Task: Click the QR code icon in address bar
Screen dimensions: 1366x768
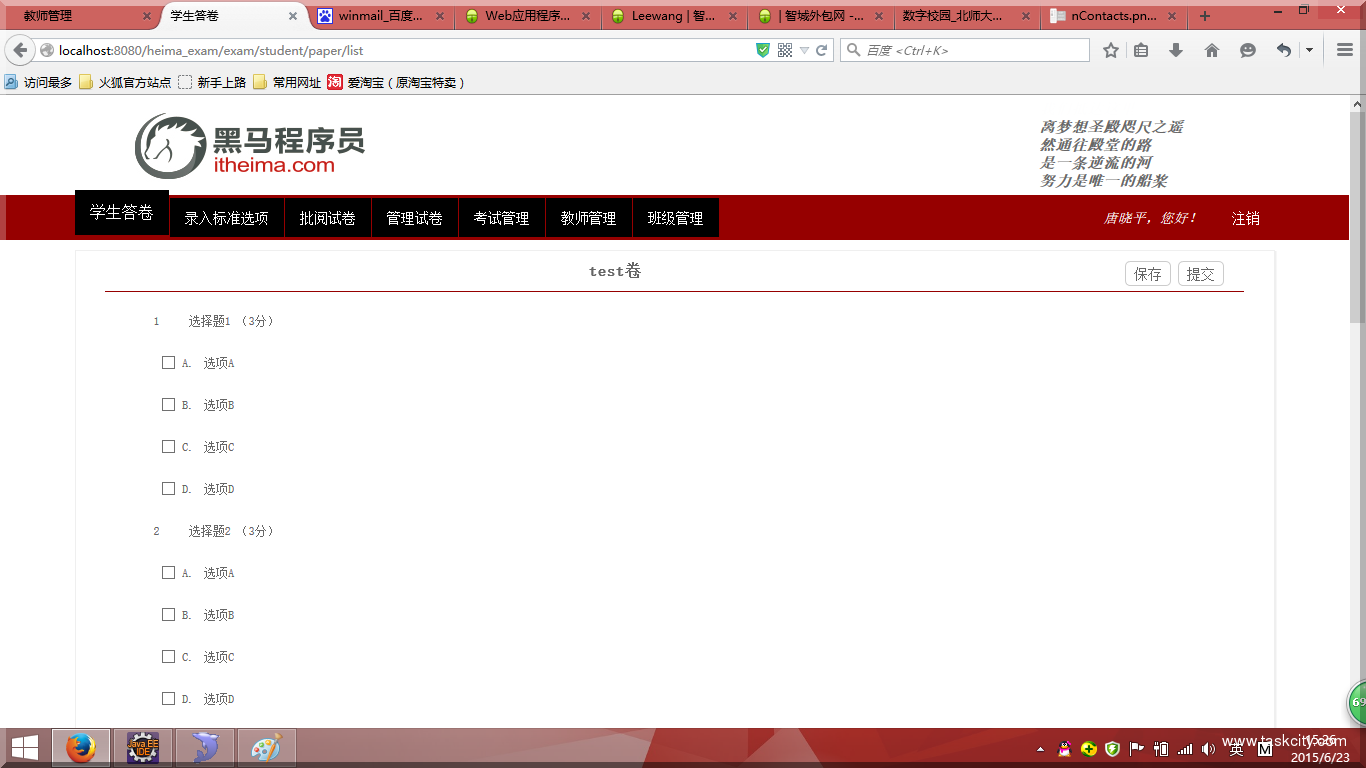Action: point(785,50)
